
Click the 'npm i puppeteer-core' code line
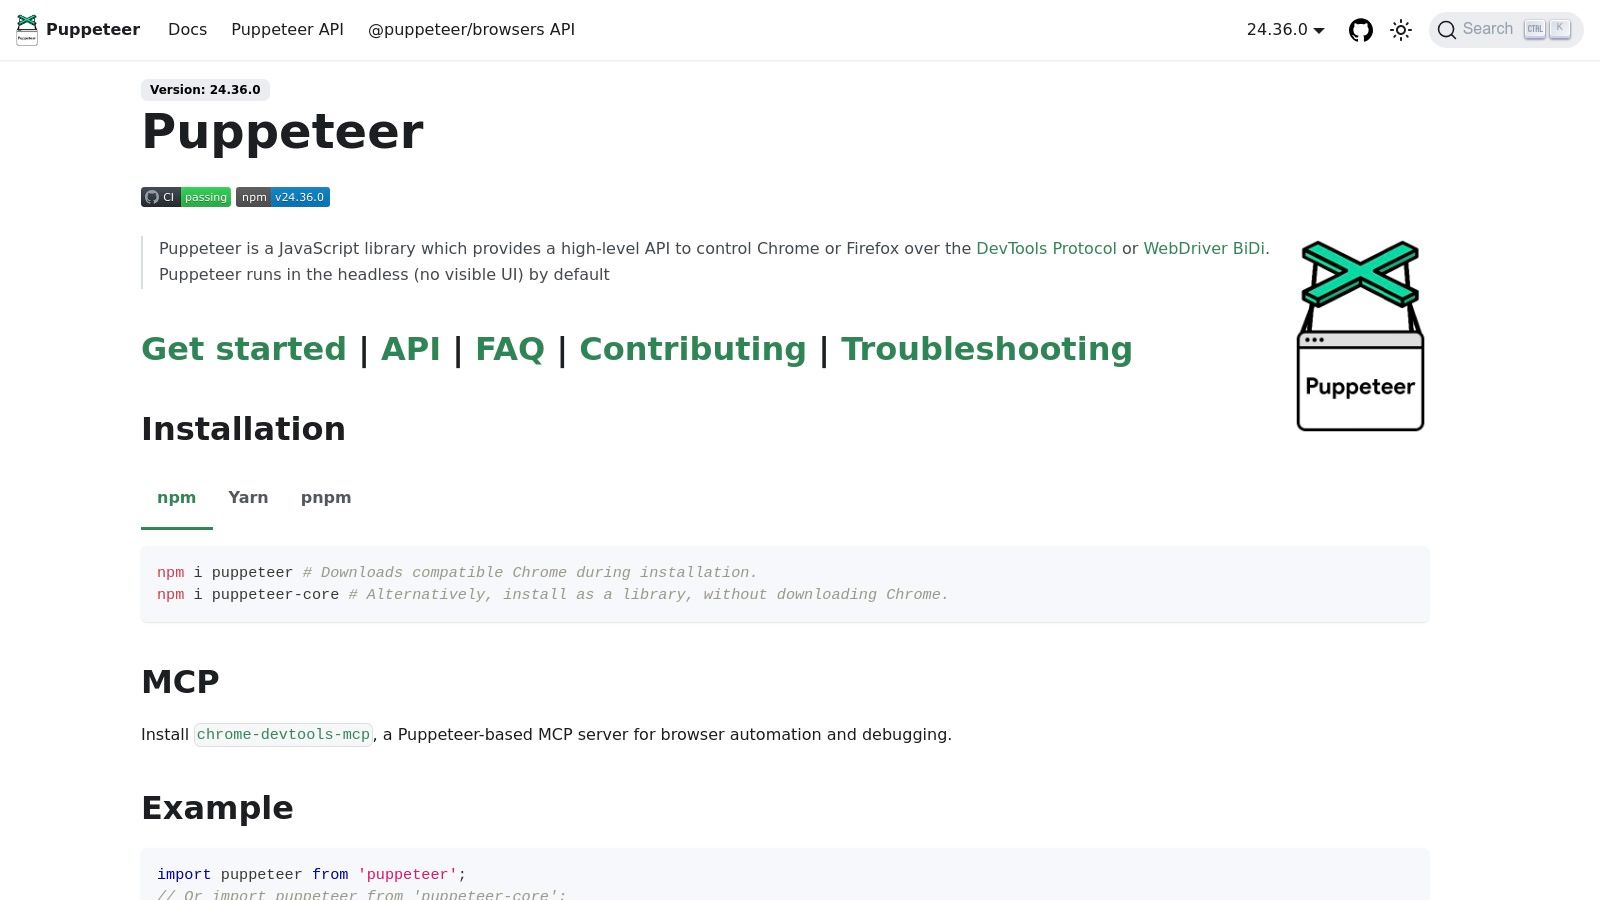pyautogui.click(x=553, y=595)
